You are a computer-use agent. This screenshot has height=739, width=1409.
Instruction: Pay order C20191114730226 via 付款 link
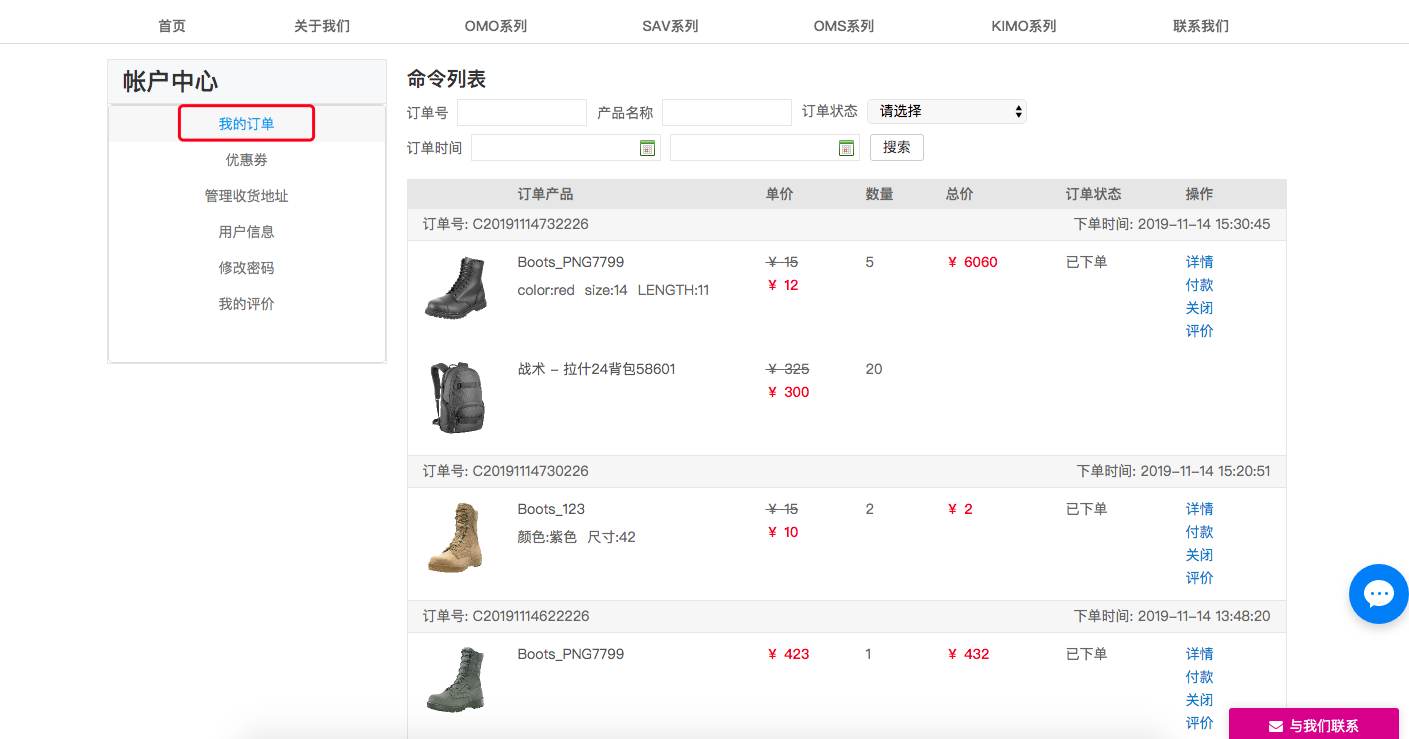(1199, 531)
